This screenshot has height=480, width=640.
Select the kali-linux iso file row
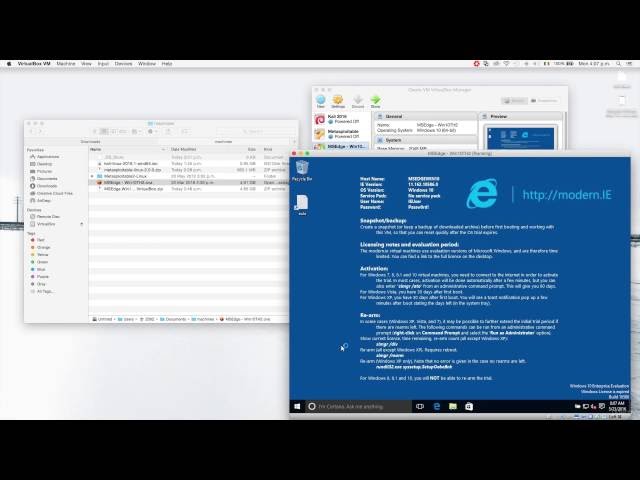(x=189, y=163)
